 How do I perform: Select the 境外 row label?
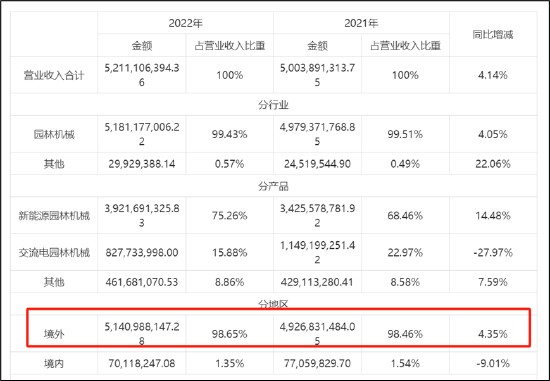coord(54,334)
